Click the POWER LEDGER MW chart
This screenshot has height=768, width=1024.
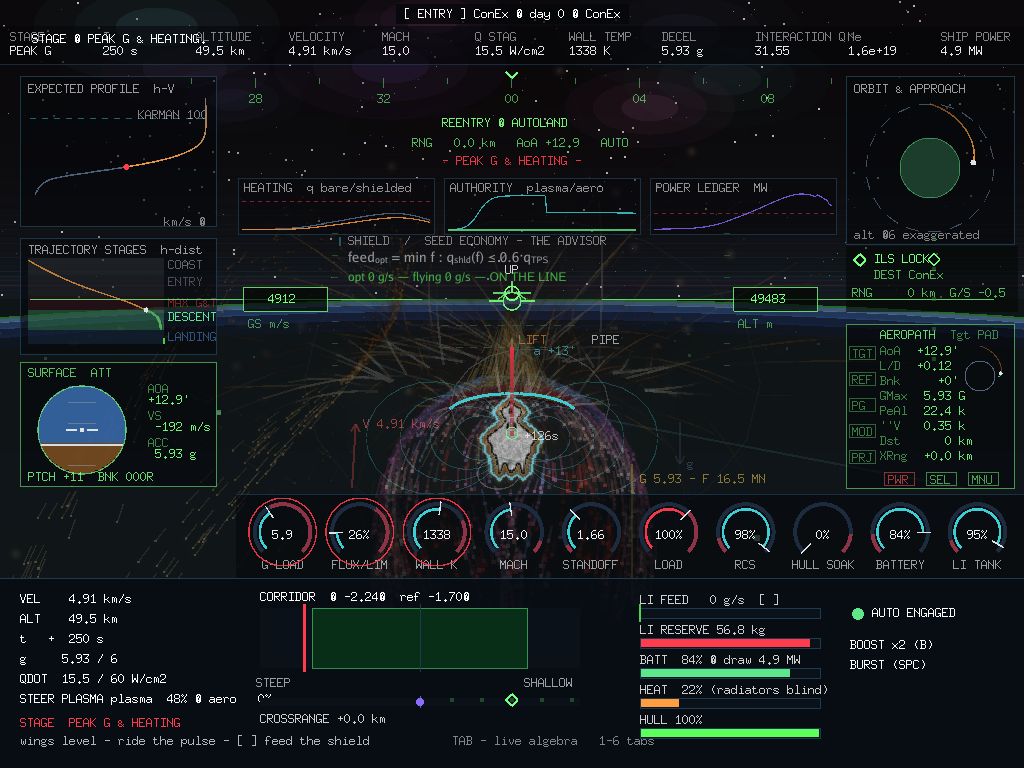click(x=744, y=206)
